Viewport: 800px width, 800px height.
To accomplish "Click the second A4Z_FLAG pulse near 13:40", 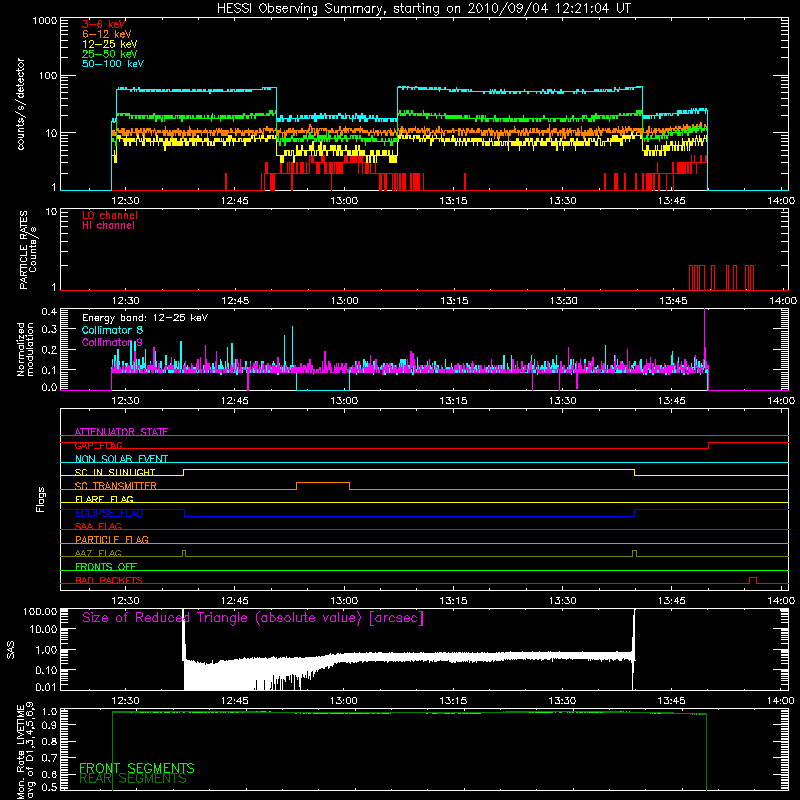I will pyautogui.click(x=634, y=553).
